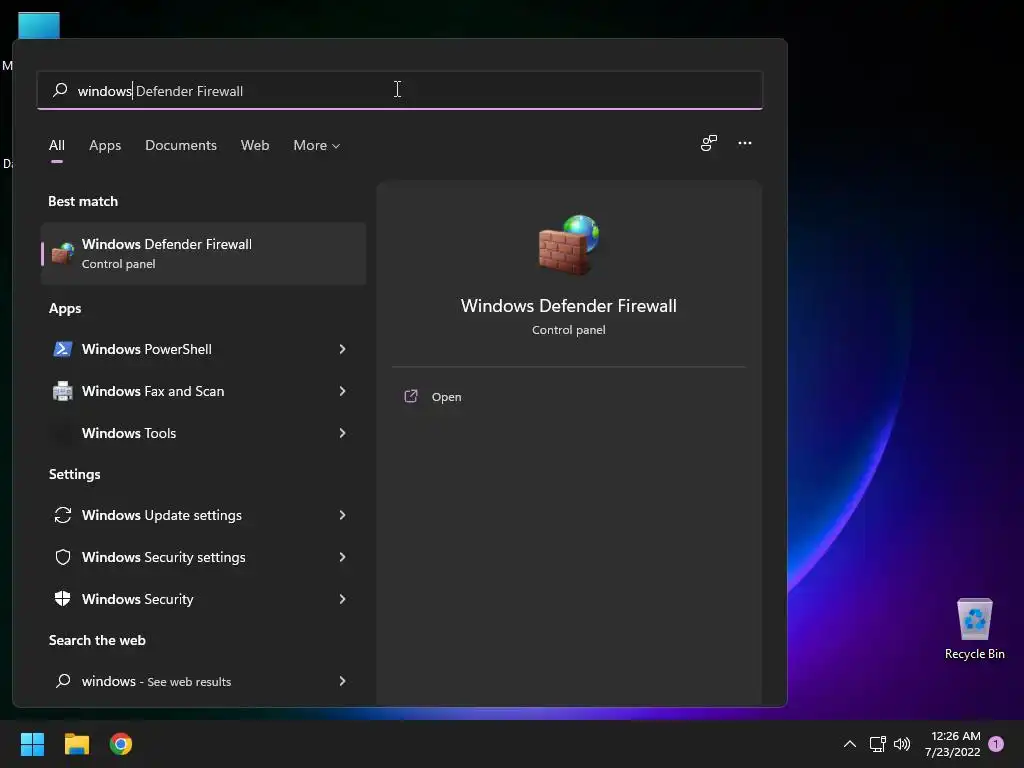Expand 'windows - See web results' arrow

click(342, 680)
